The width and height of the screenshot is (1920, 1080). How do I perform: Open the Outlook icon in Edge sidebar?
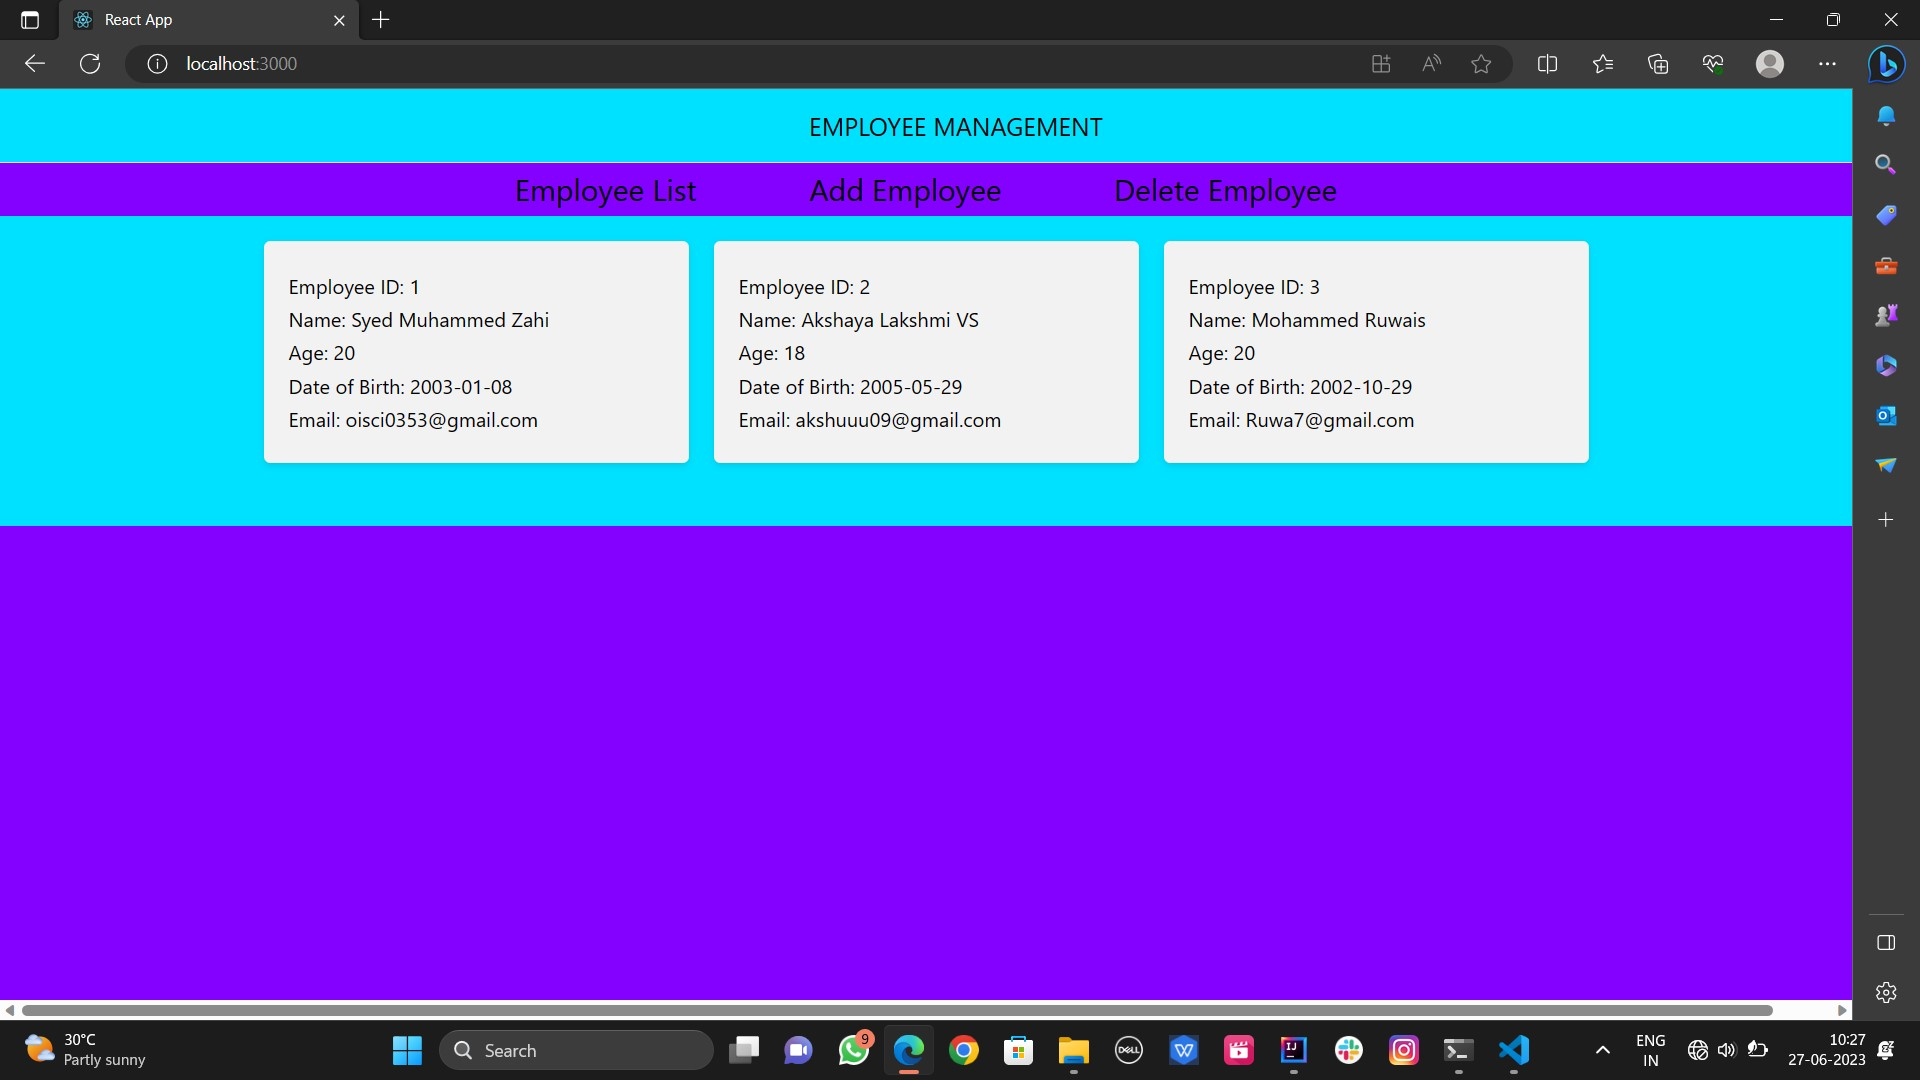[1887, 415]
